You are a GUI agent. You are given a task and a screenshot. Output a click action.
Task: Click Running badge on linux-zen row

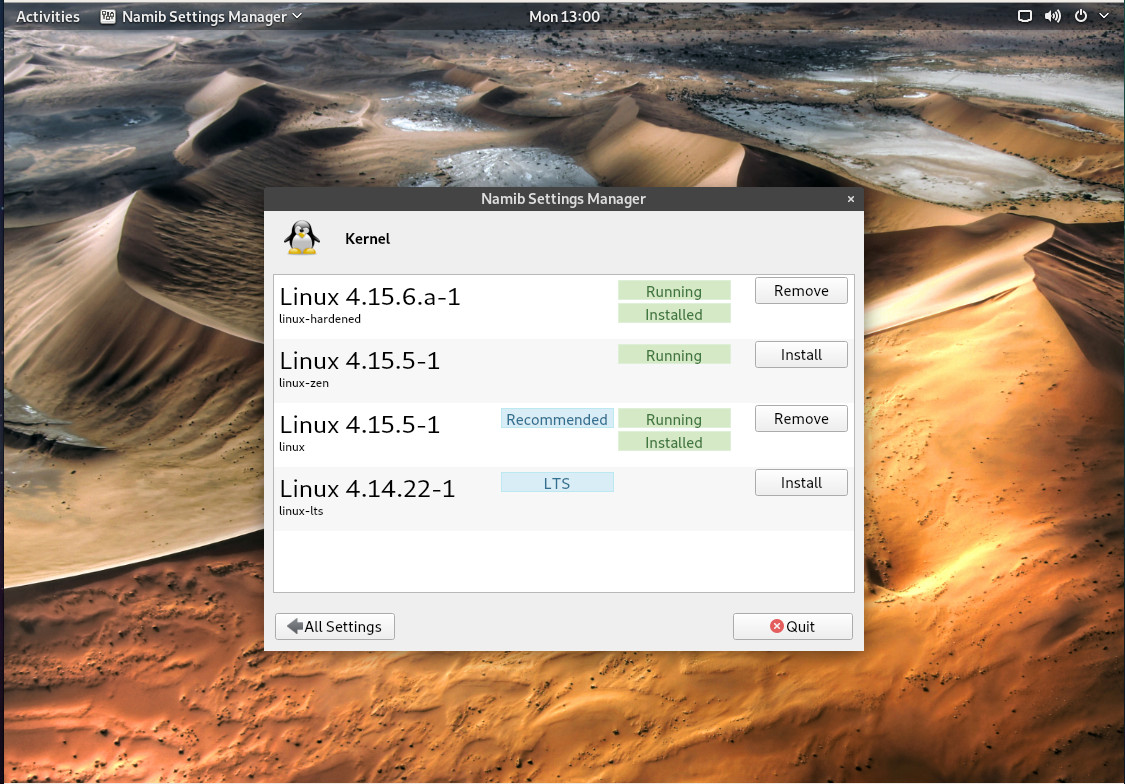(674, 355)
